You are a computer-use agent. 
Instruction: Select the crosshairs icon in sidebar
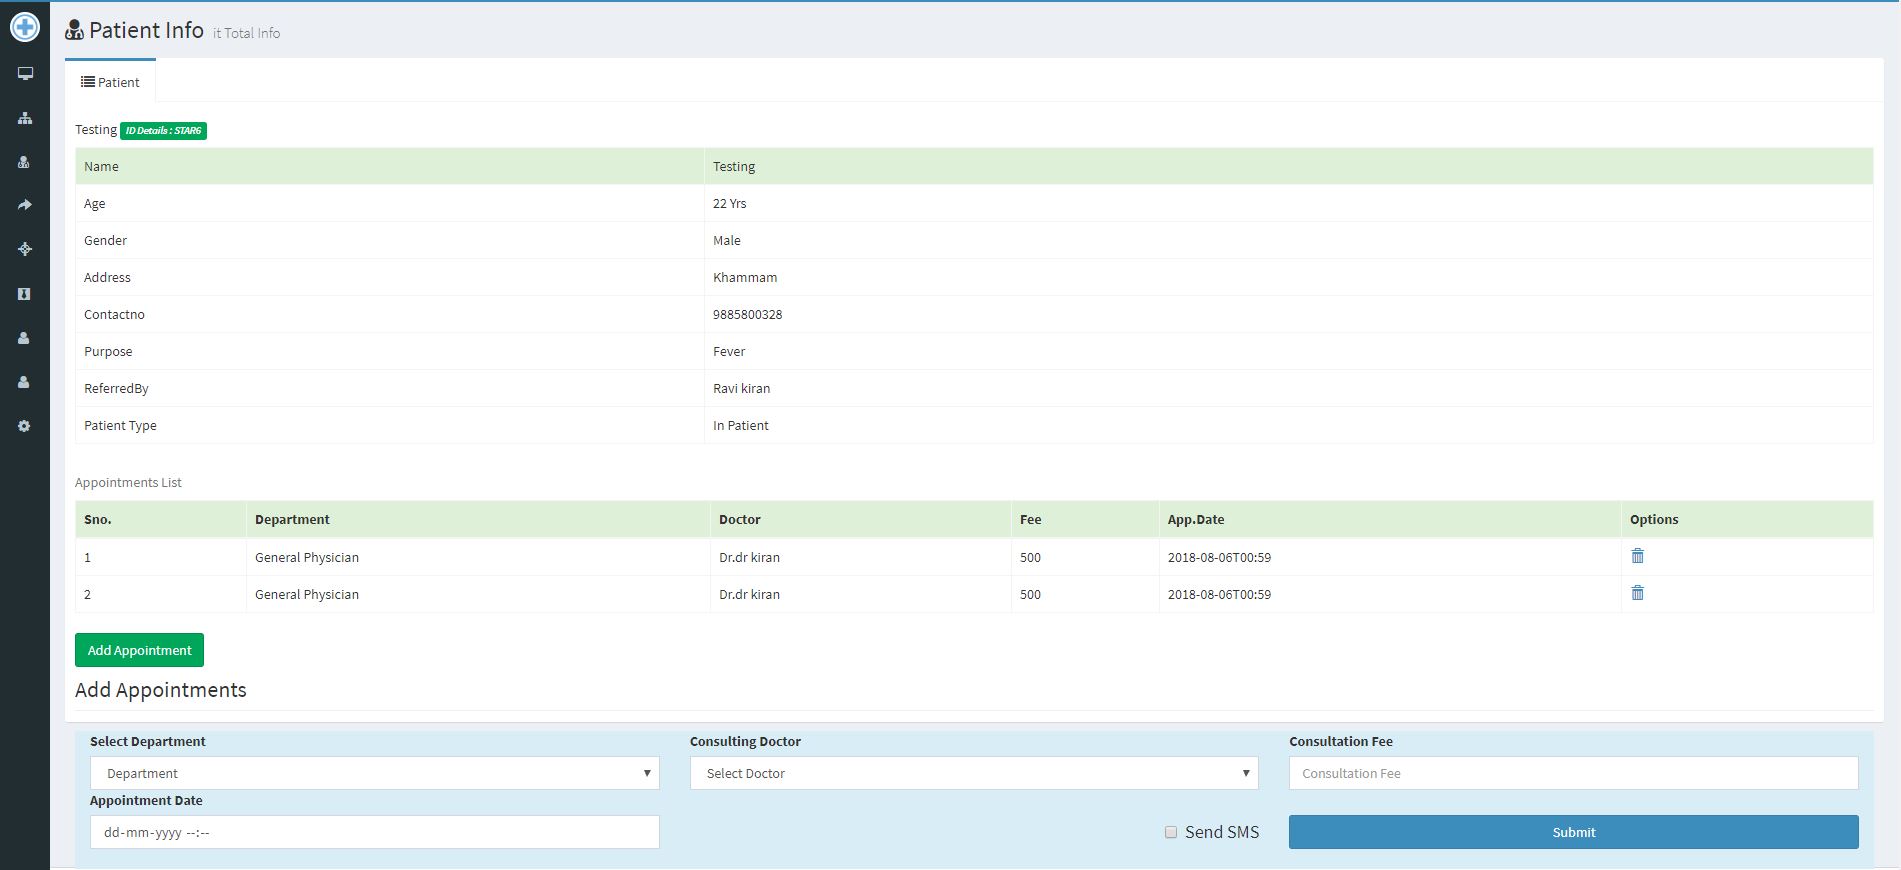25,249
